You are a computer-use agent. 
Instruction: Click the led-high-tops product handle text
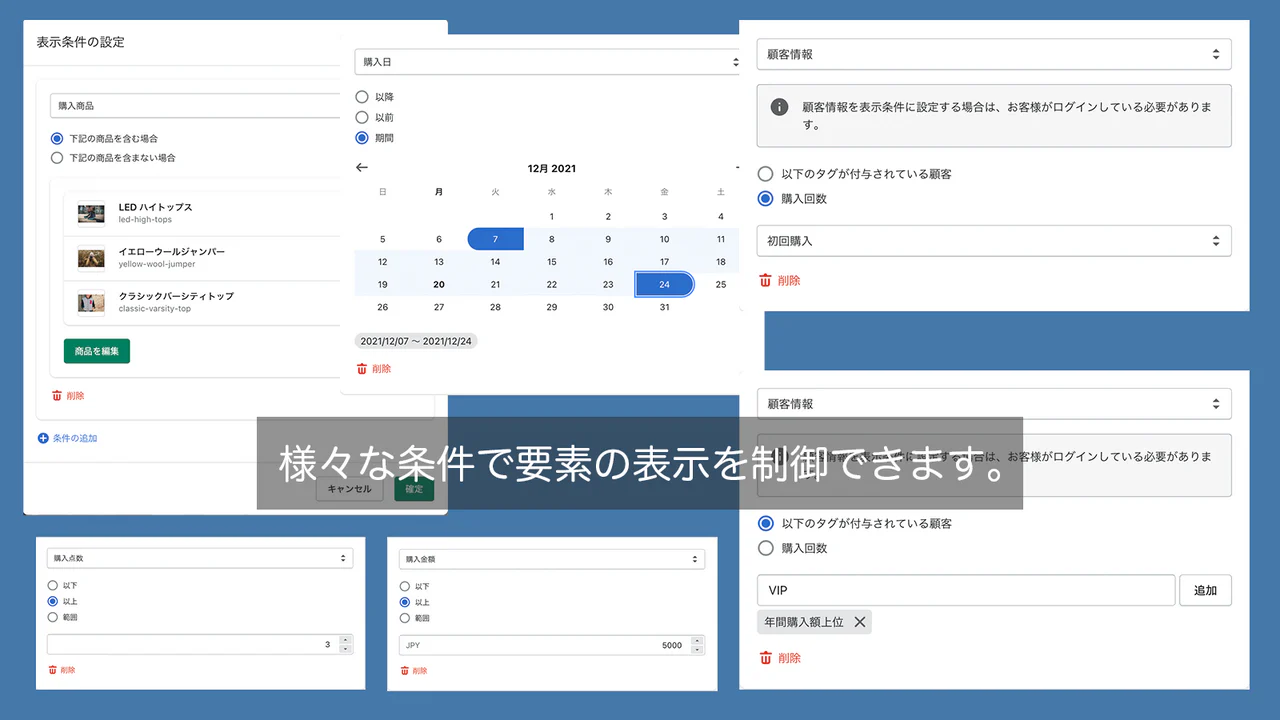145,220
